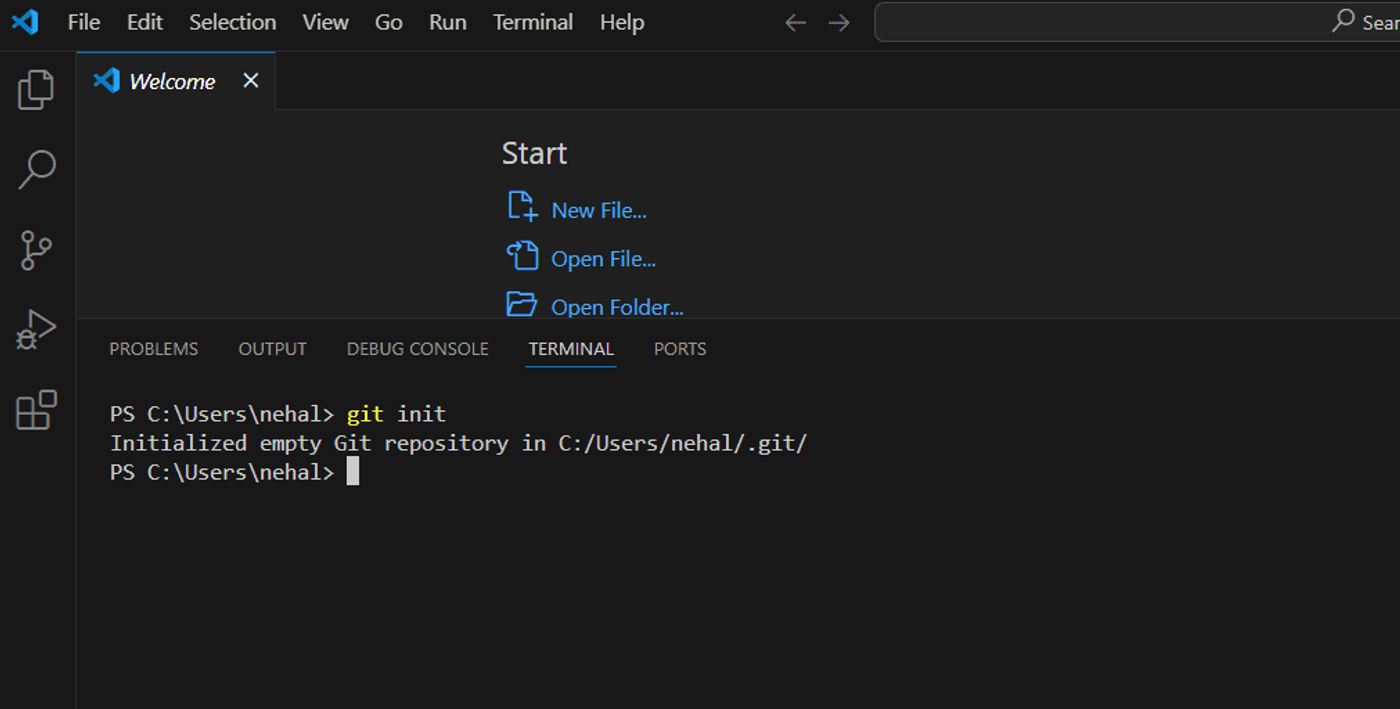
Task: Close the Welcome tab
Action: tap(251, 80)
